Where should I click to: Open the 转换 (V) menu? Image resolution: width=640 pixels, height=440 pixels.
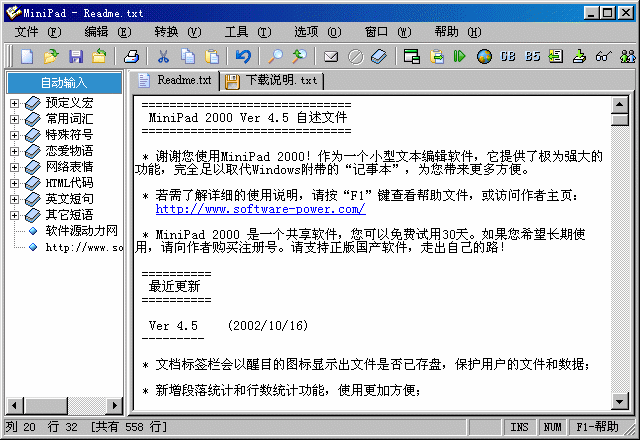178,32
